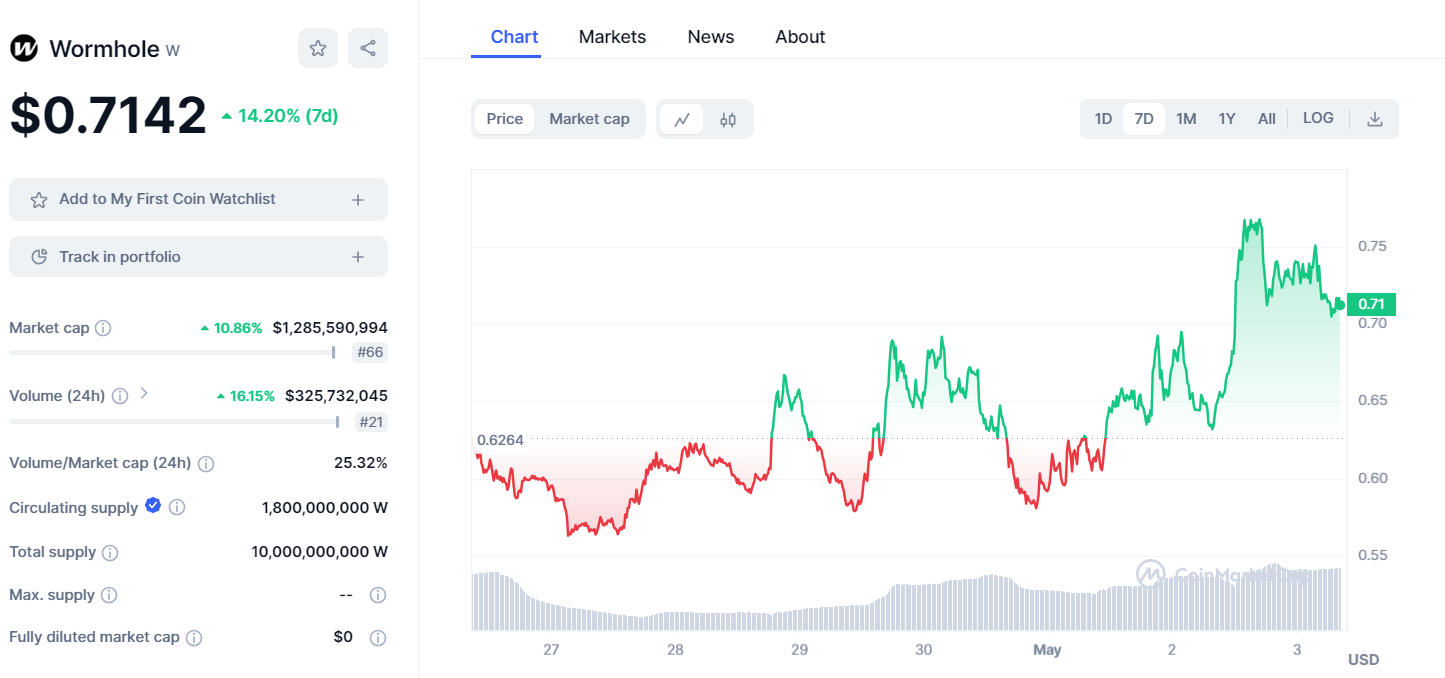Set chart range to 7D
The width and height of the screenshot is (1445, 678).
[x=1144, y=119]
